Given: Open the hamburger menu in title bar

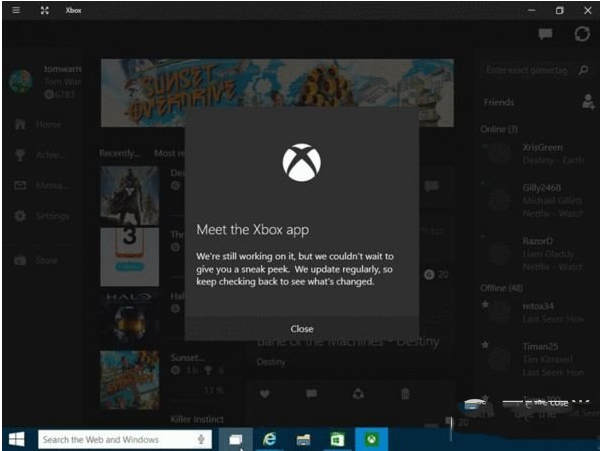Looking at the screenshot, I should (x=15, y=10).
